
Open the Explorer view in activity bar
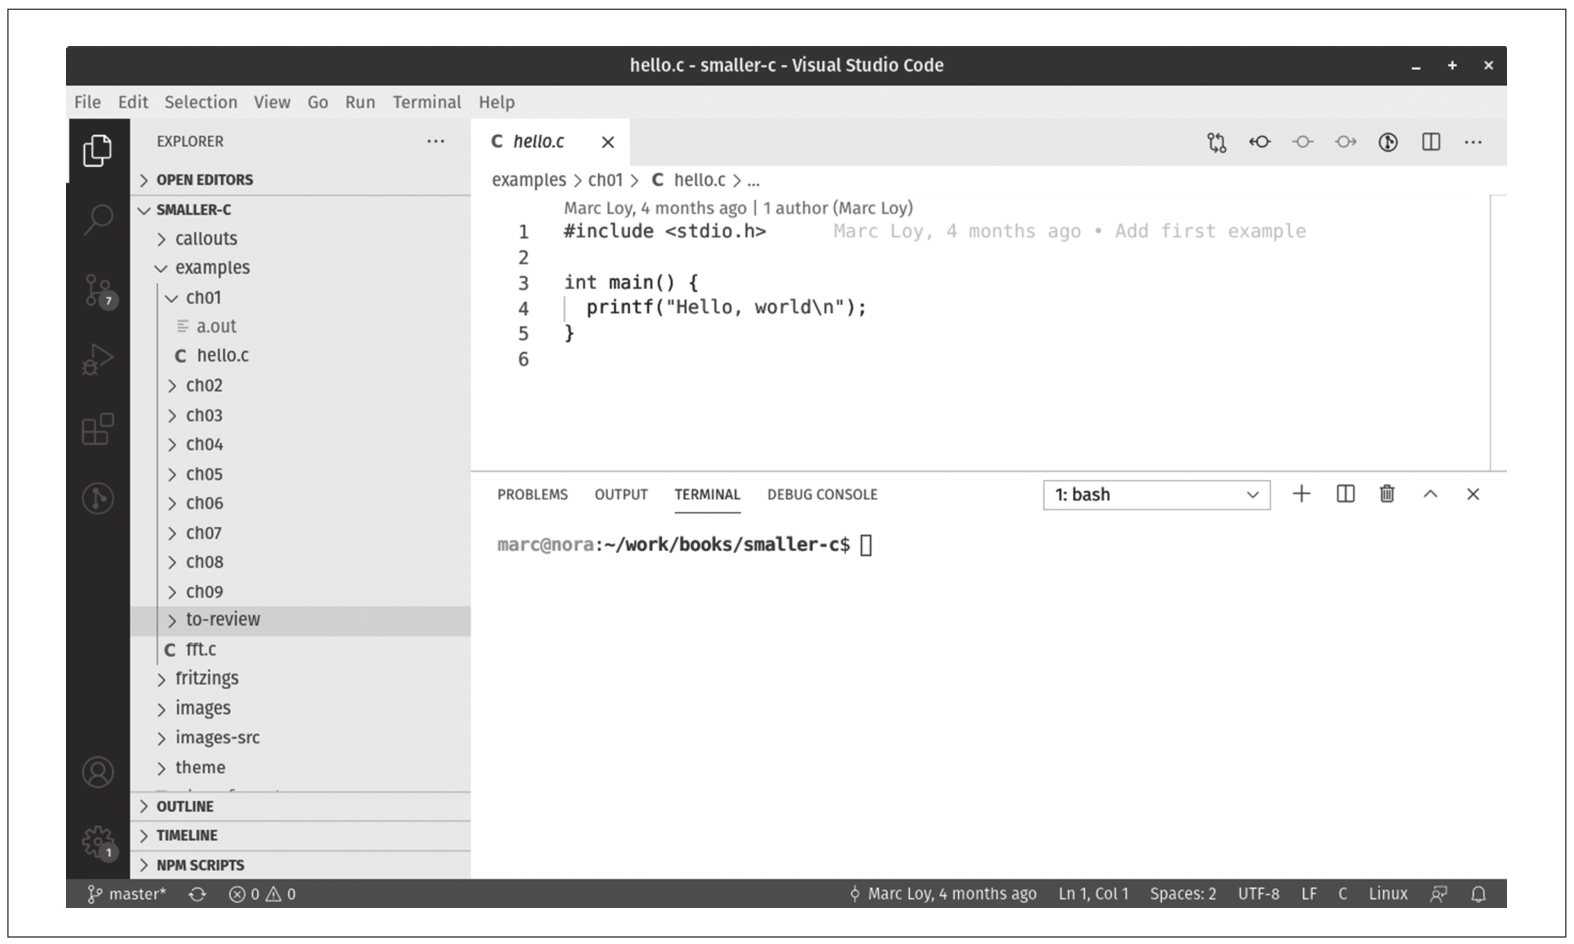(x=97, y=151)
